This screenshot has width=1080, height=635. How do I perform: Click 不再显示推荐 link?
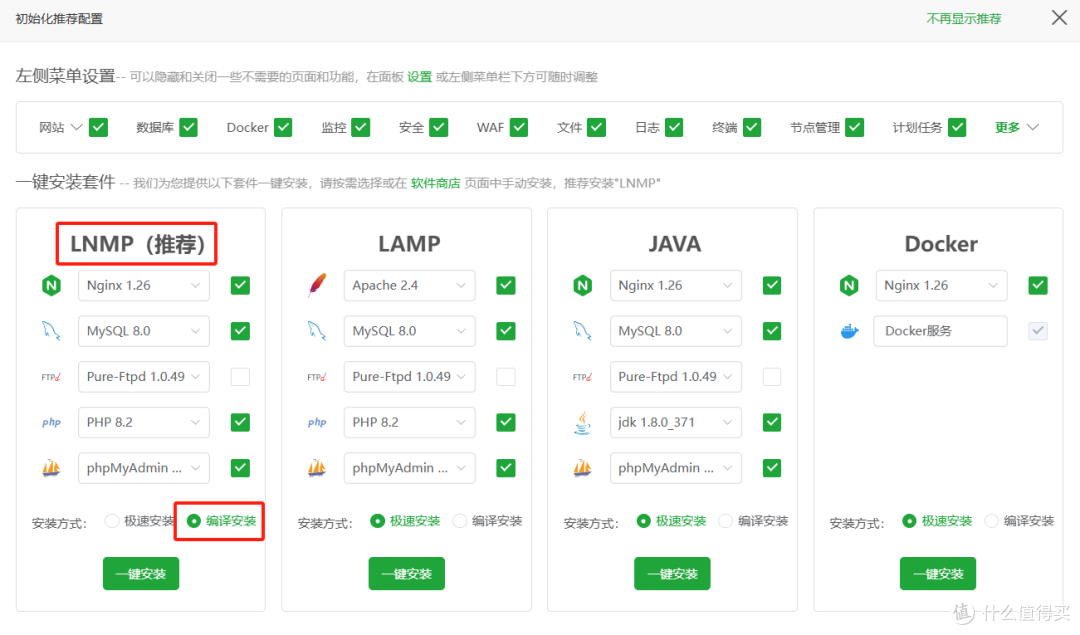point(964,19)
